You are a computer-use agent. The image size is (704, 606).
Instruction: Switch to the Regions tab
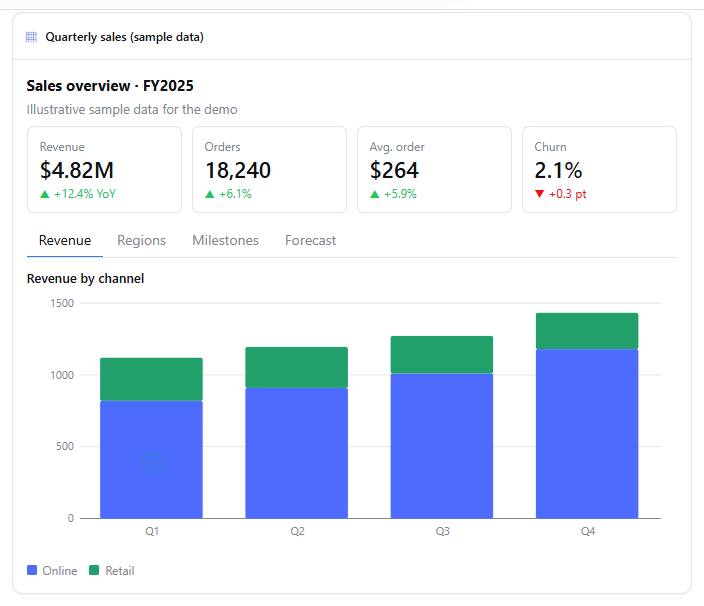pos(141,241)
